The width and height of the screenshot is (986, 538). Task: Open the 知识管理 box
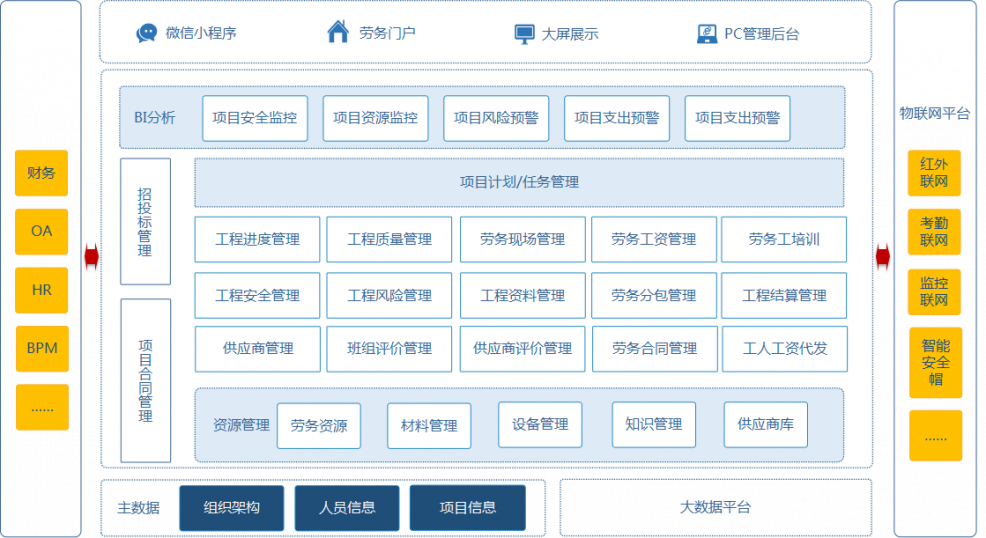coord(654,425)
